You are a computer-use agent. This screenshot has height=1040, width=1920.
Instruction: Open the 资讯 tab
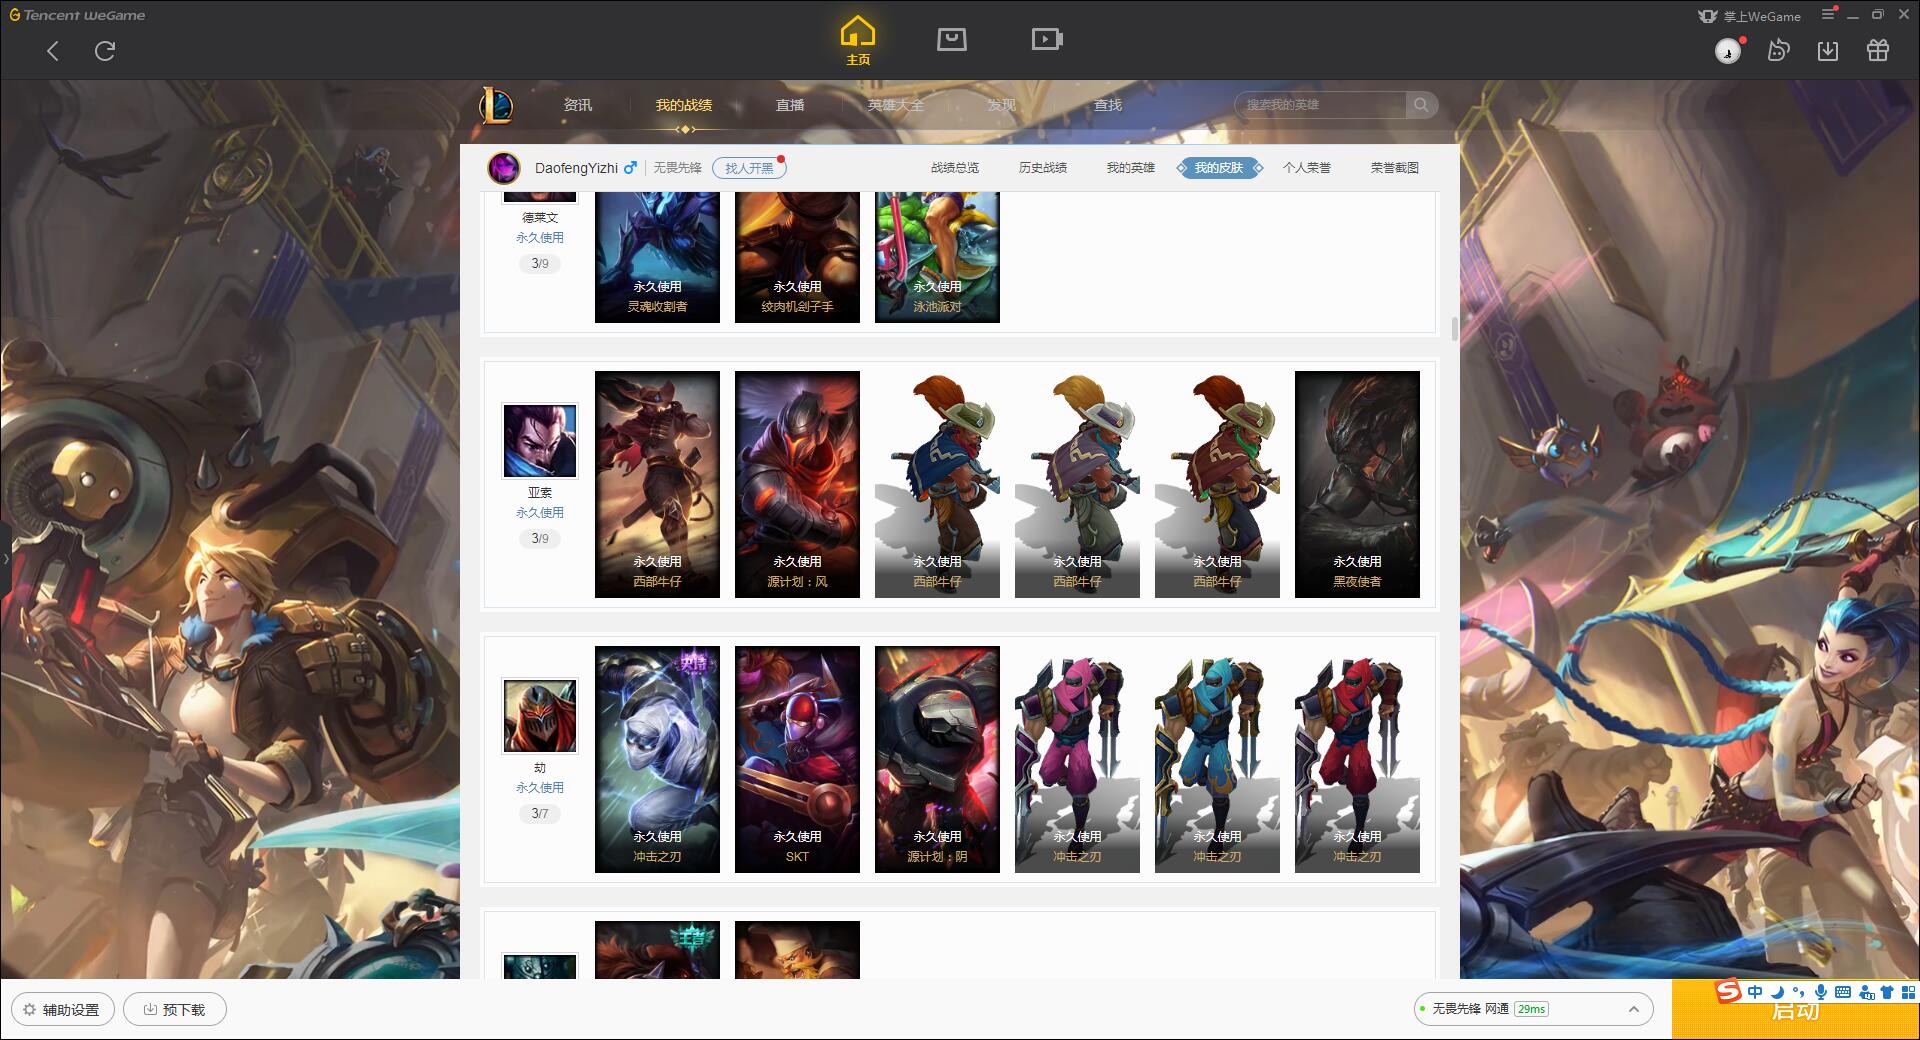[578, 105]
